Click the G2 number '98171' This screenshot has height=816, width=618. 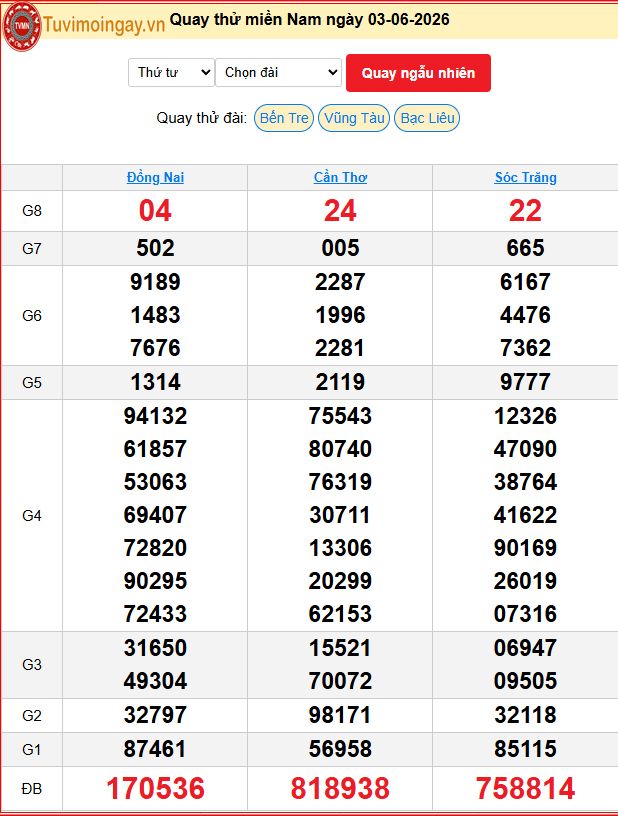pos(340,716)
